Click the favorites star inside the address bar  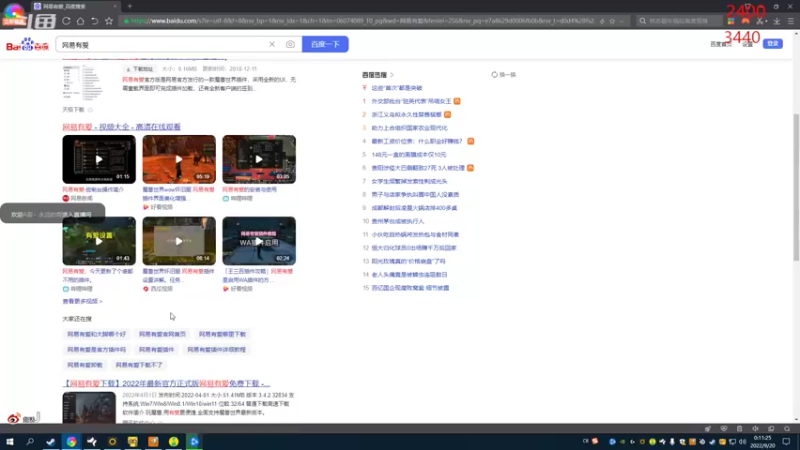tap(612, 21)
